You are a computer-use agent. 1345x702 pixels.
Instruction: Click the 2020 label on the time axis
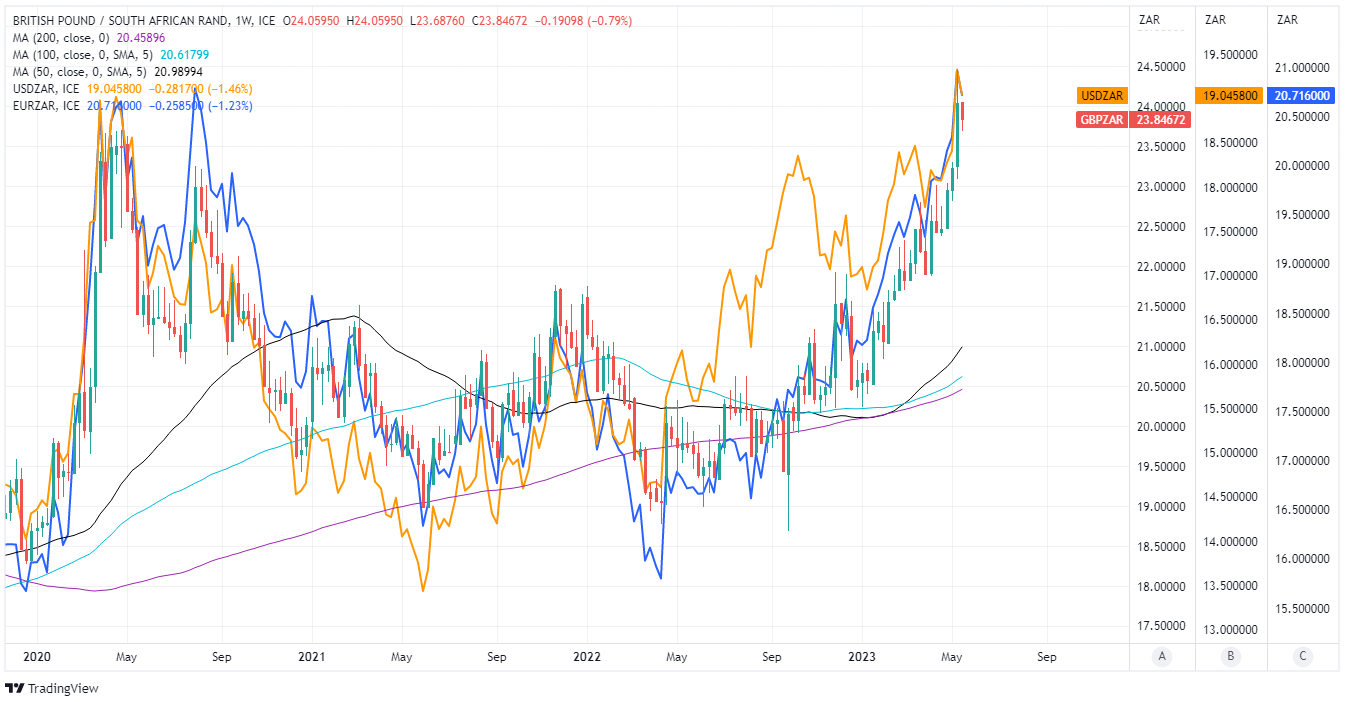point(37,657)
